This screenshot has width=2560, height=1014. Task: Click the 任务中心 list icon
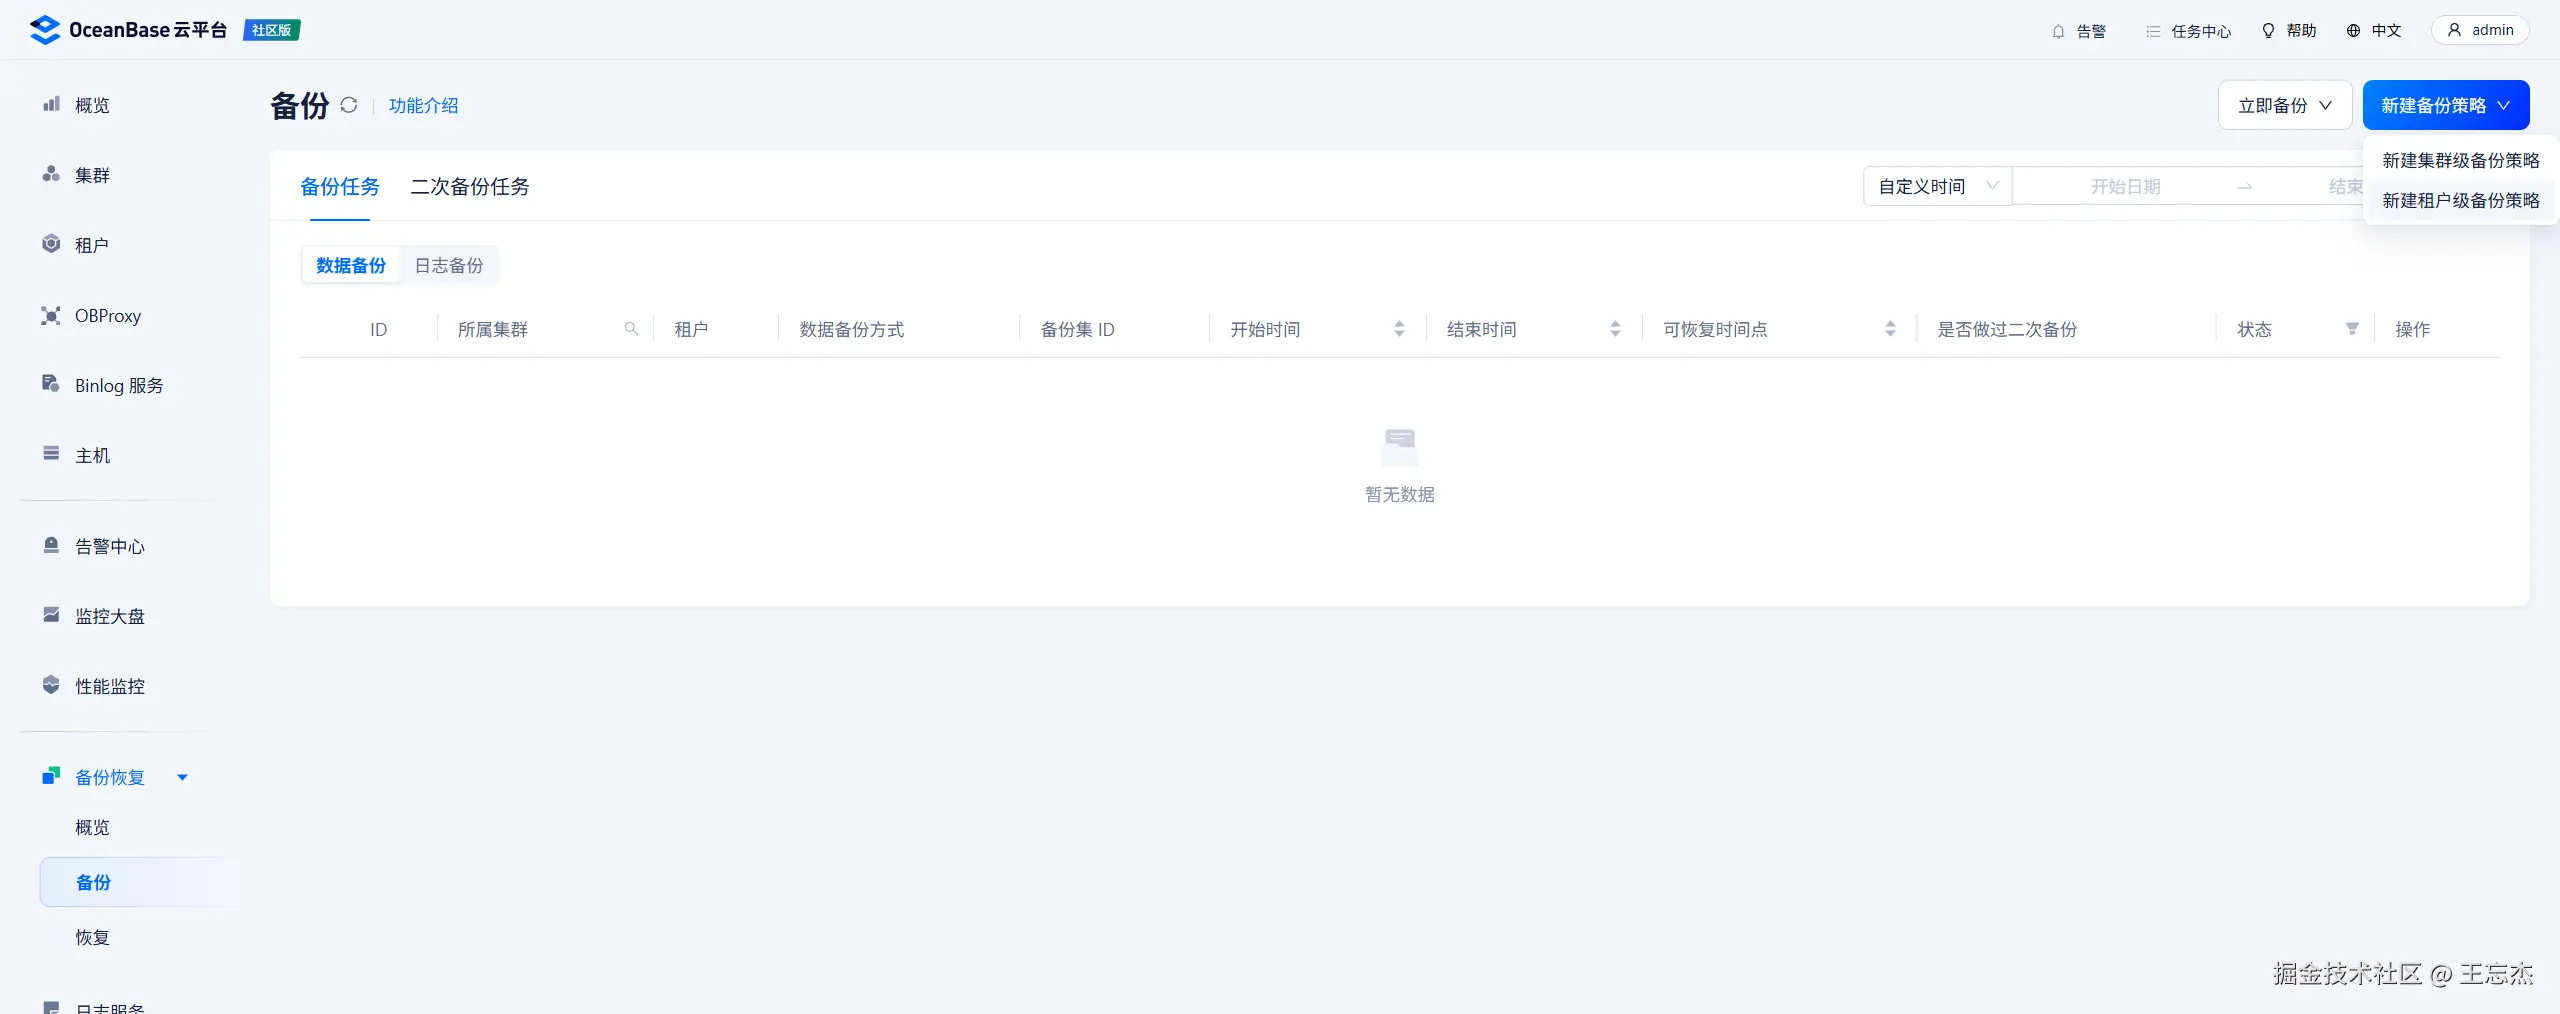point(2153,31)
